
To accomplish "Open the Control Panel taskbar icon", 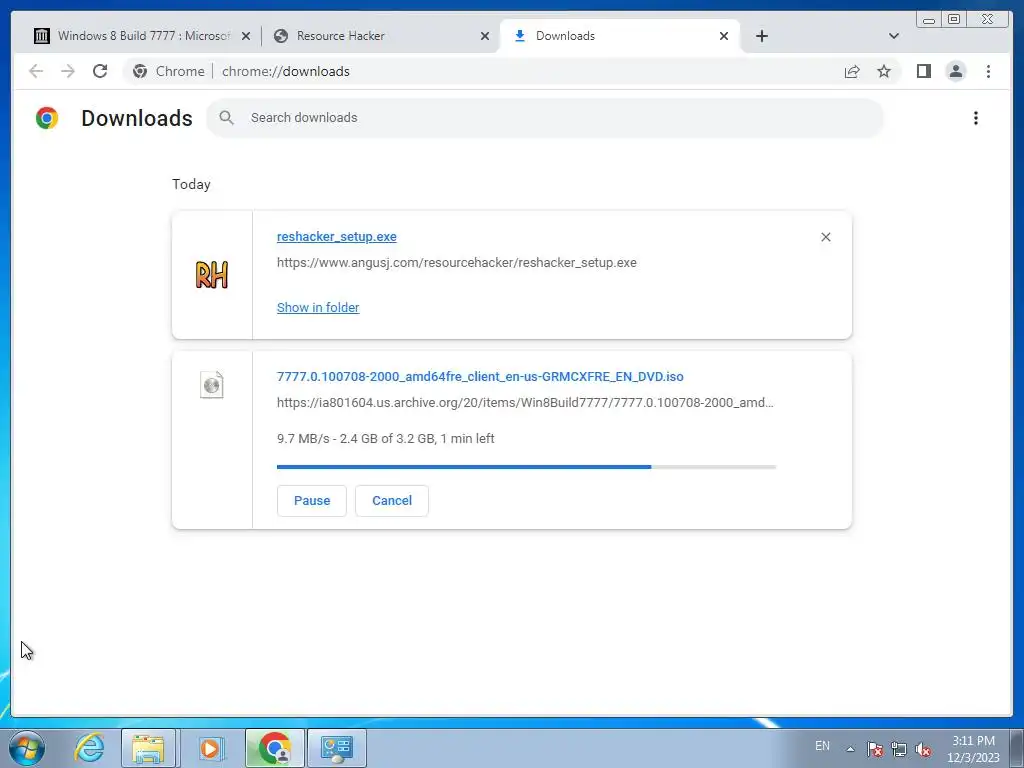I will 337,748.
